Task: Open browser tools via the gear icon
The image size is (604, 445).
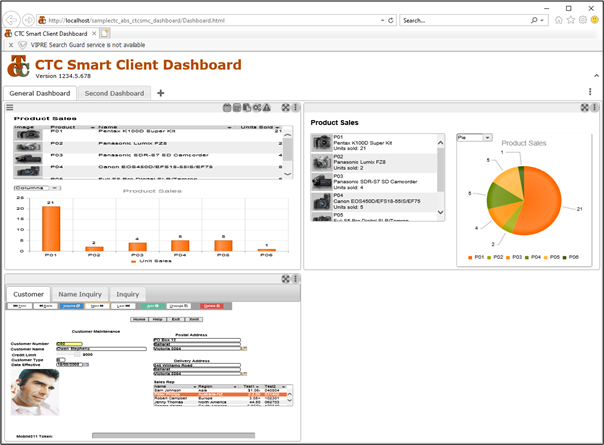Action: pos(582,20)
